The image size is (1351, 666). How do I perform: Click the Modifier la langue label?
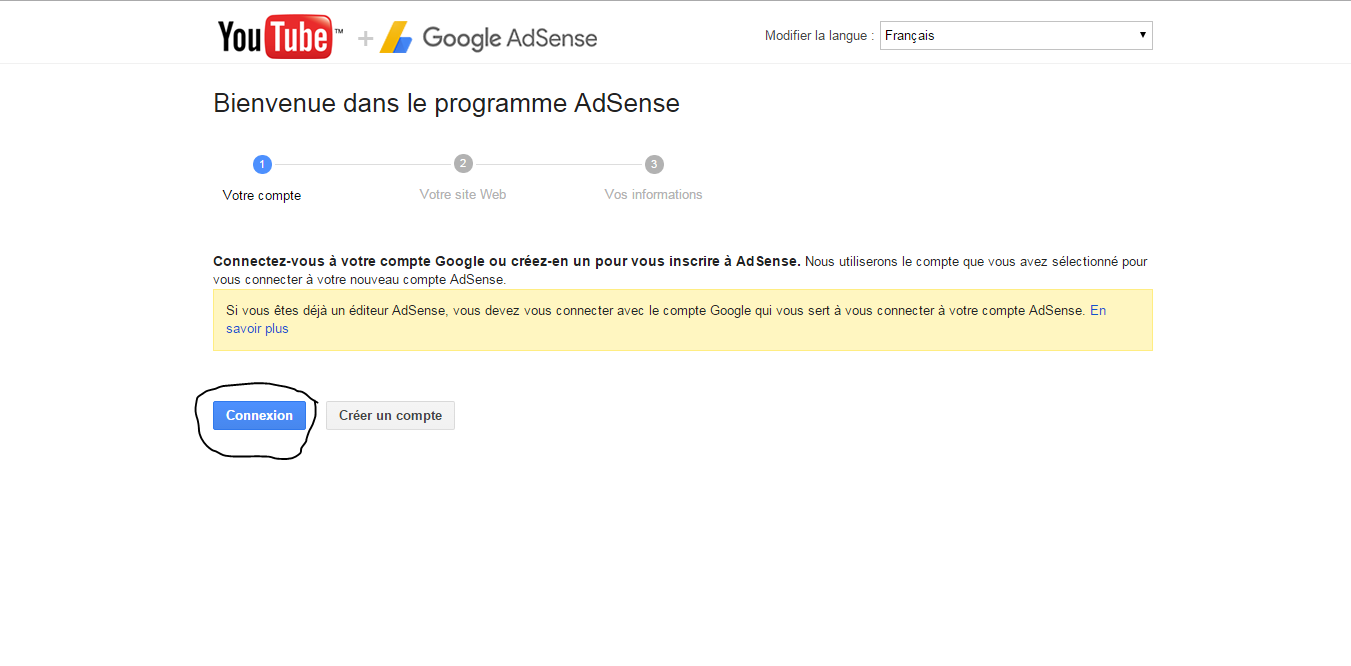coord(819,36)
